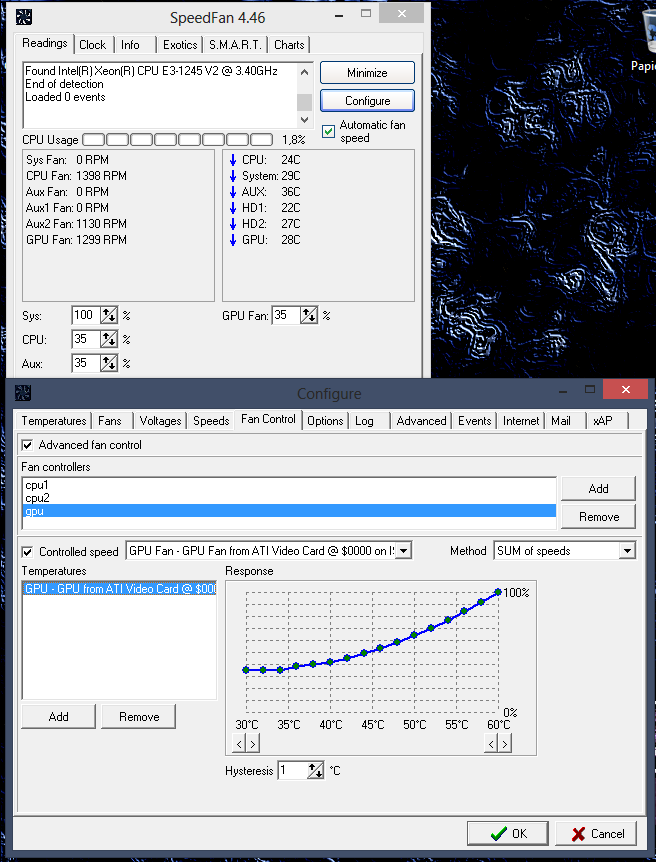656x862 pixels.
Task: Click the 30°C response curve point
Action: (246, 670)
